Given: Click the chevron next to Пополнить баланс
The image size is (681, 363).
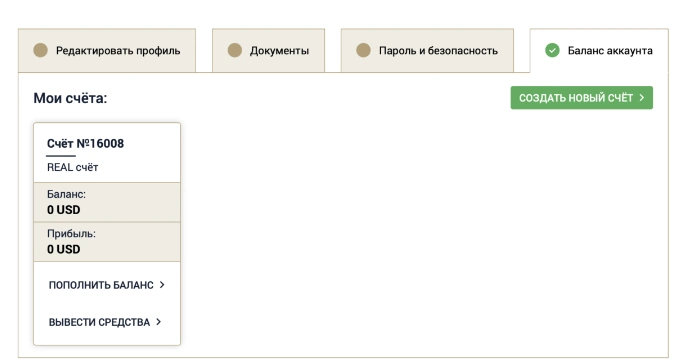Looking at the screenshot, I should pos(162,285).
